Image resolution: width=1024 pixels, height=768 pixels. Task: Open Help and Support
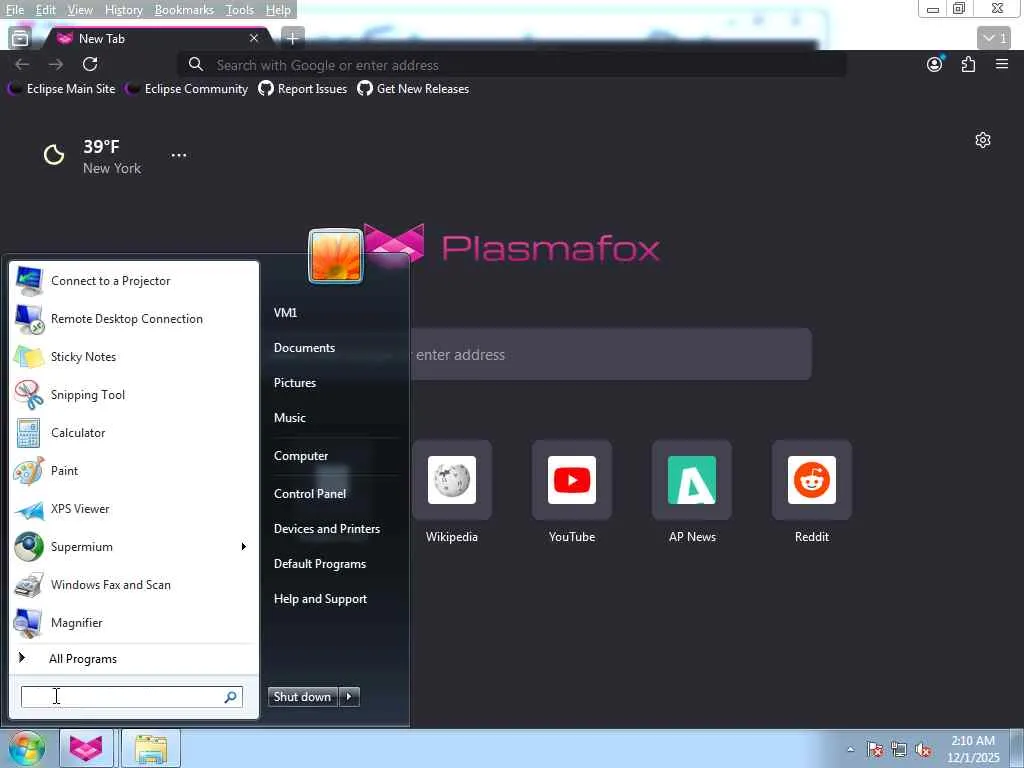click(x=320, y=599)
